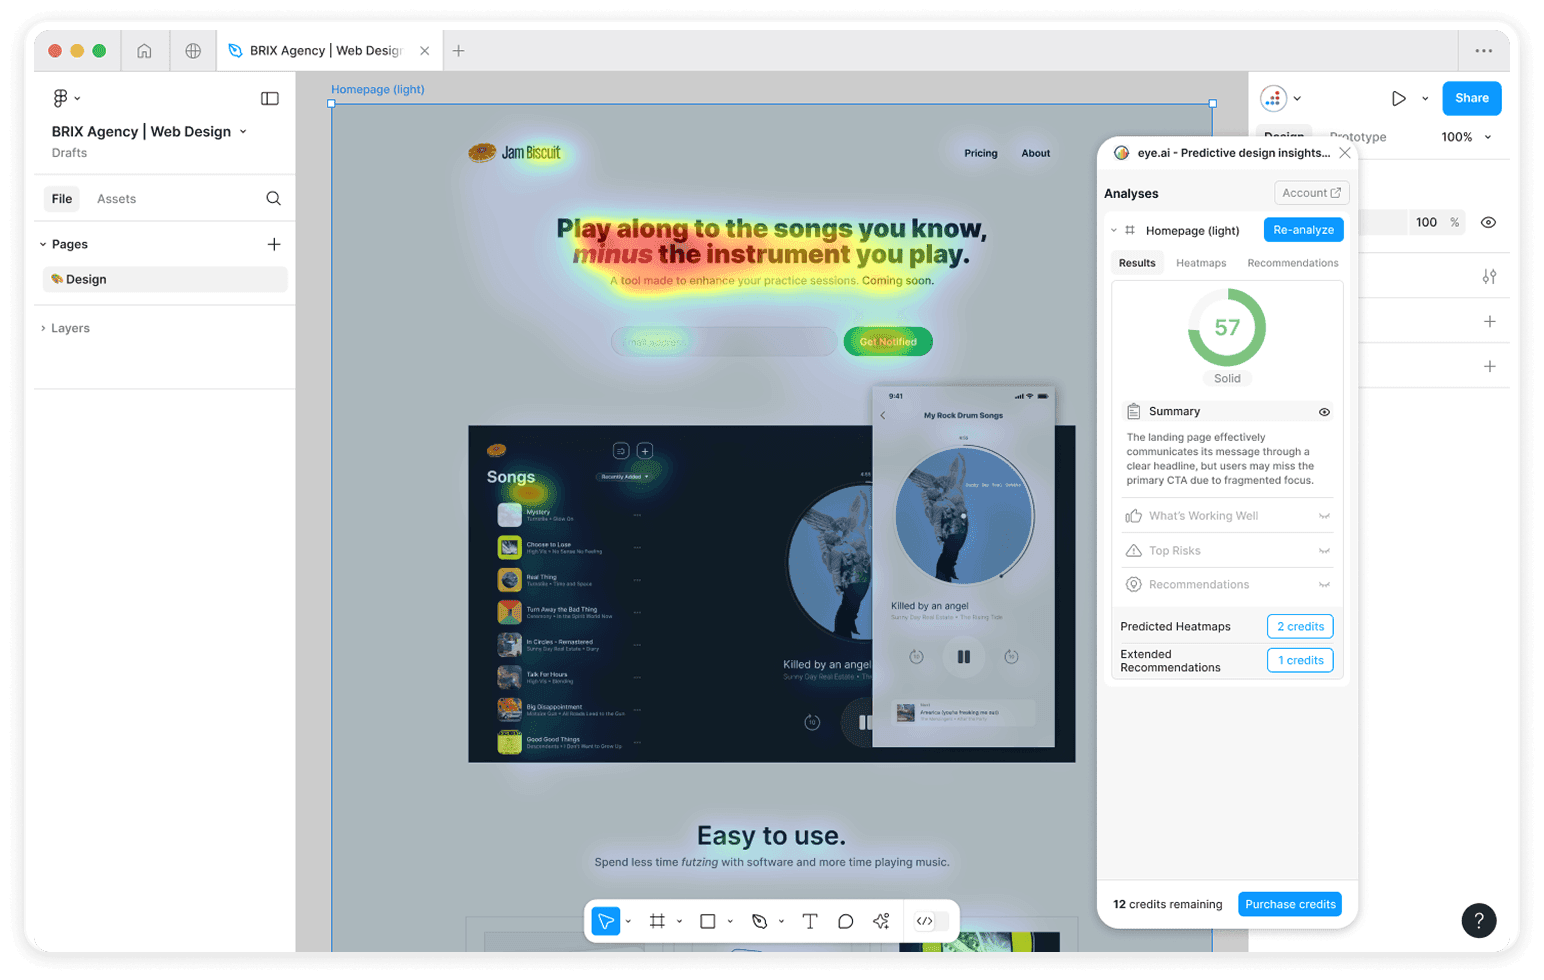This screenshot has width=1544, height=980.
Task: Click the Re-analyze button
Action: (x=1303, y=230)
